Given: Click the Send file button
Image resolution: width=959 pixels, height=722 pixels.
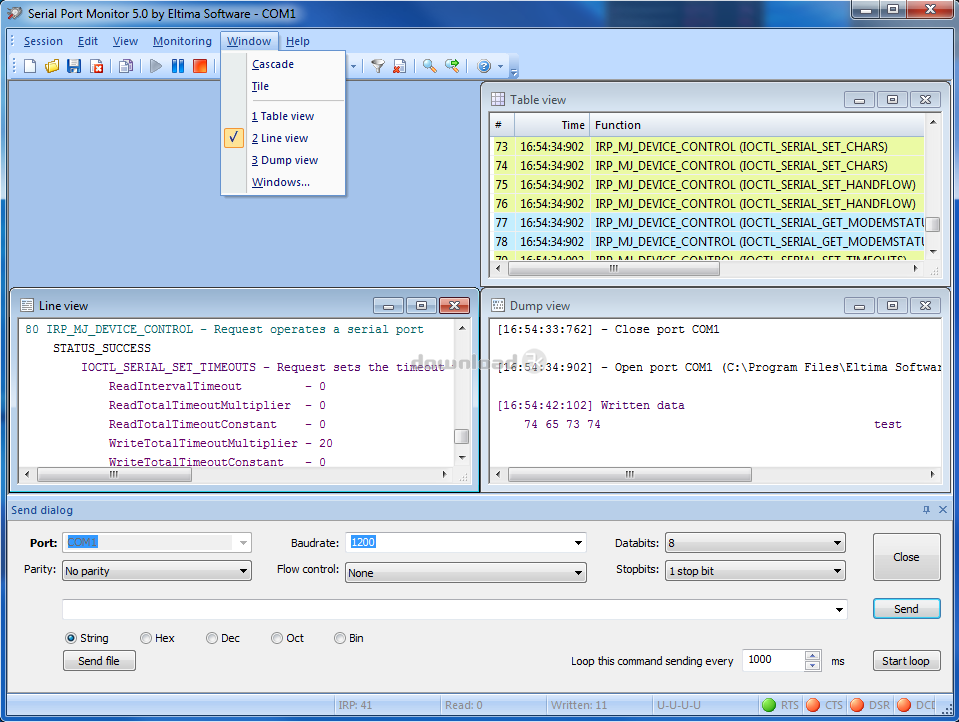Looking at the screenshot, I should tap(99, 661).
